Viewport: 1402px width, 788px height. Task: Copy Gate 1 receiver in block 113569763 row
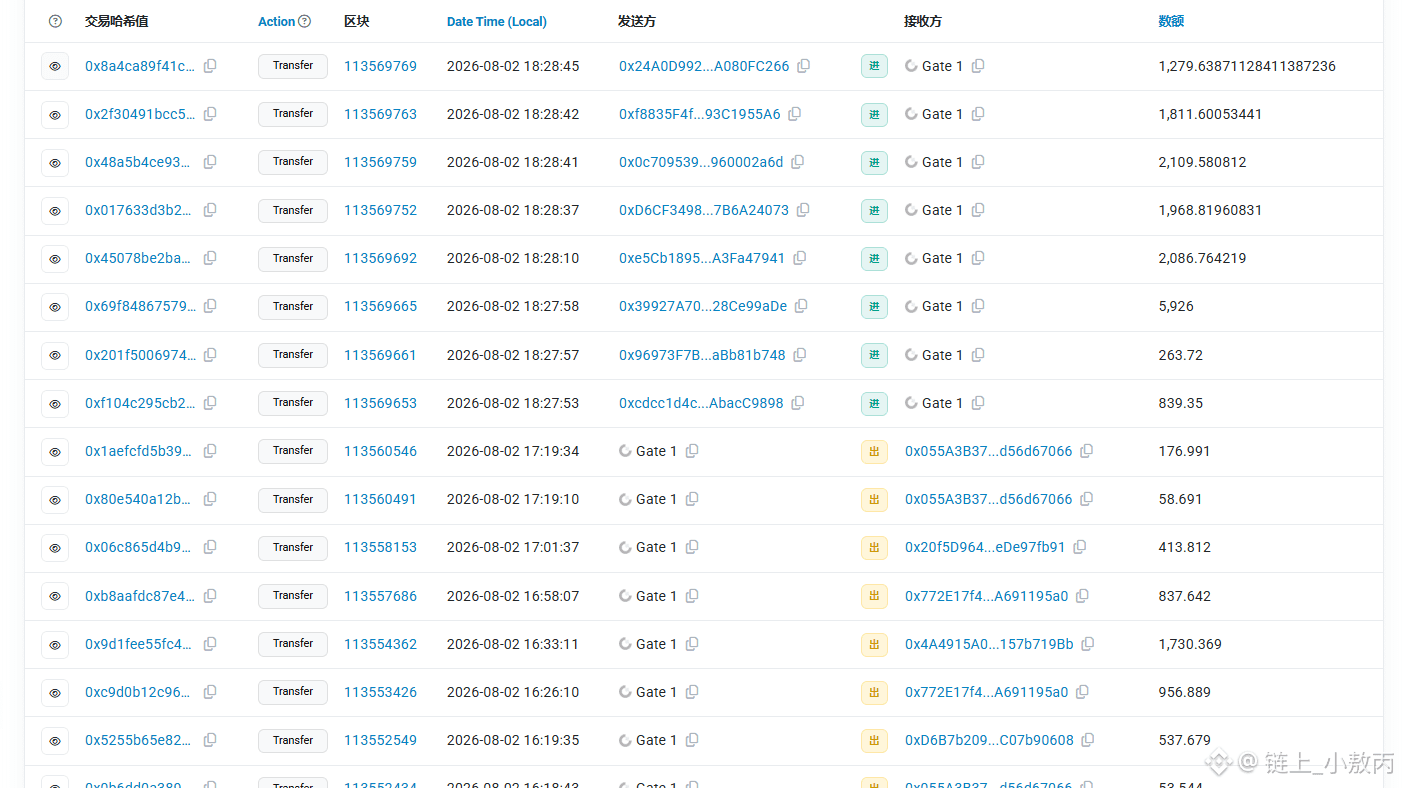(x=978, y=114)
